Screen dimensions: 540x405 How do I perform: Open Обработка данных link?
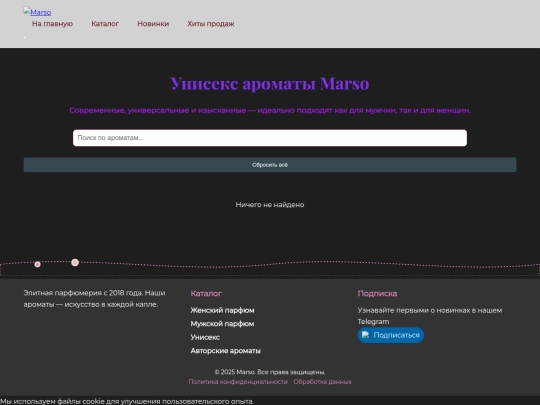tap(322, 382)
